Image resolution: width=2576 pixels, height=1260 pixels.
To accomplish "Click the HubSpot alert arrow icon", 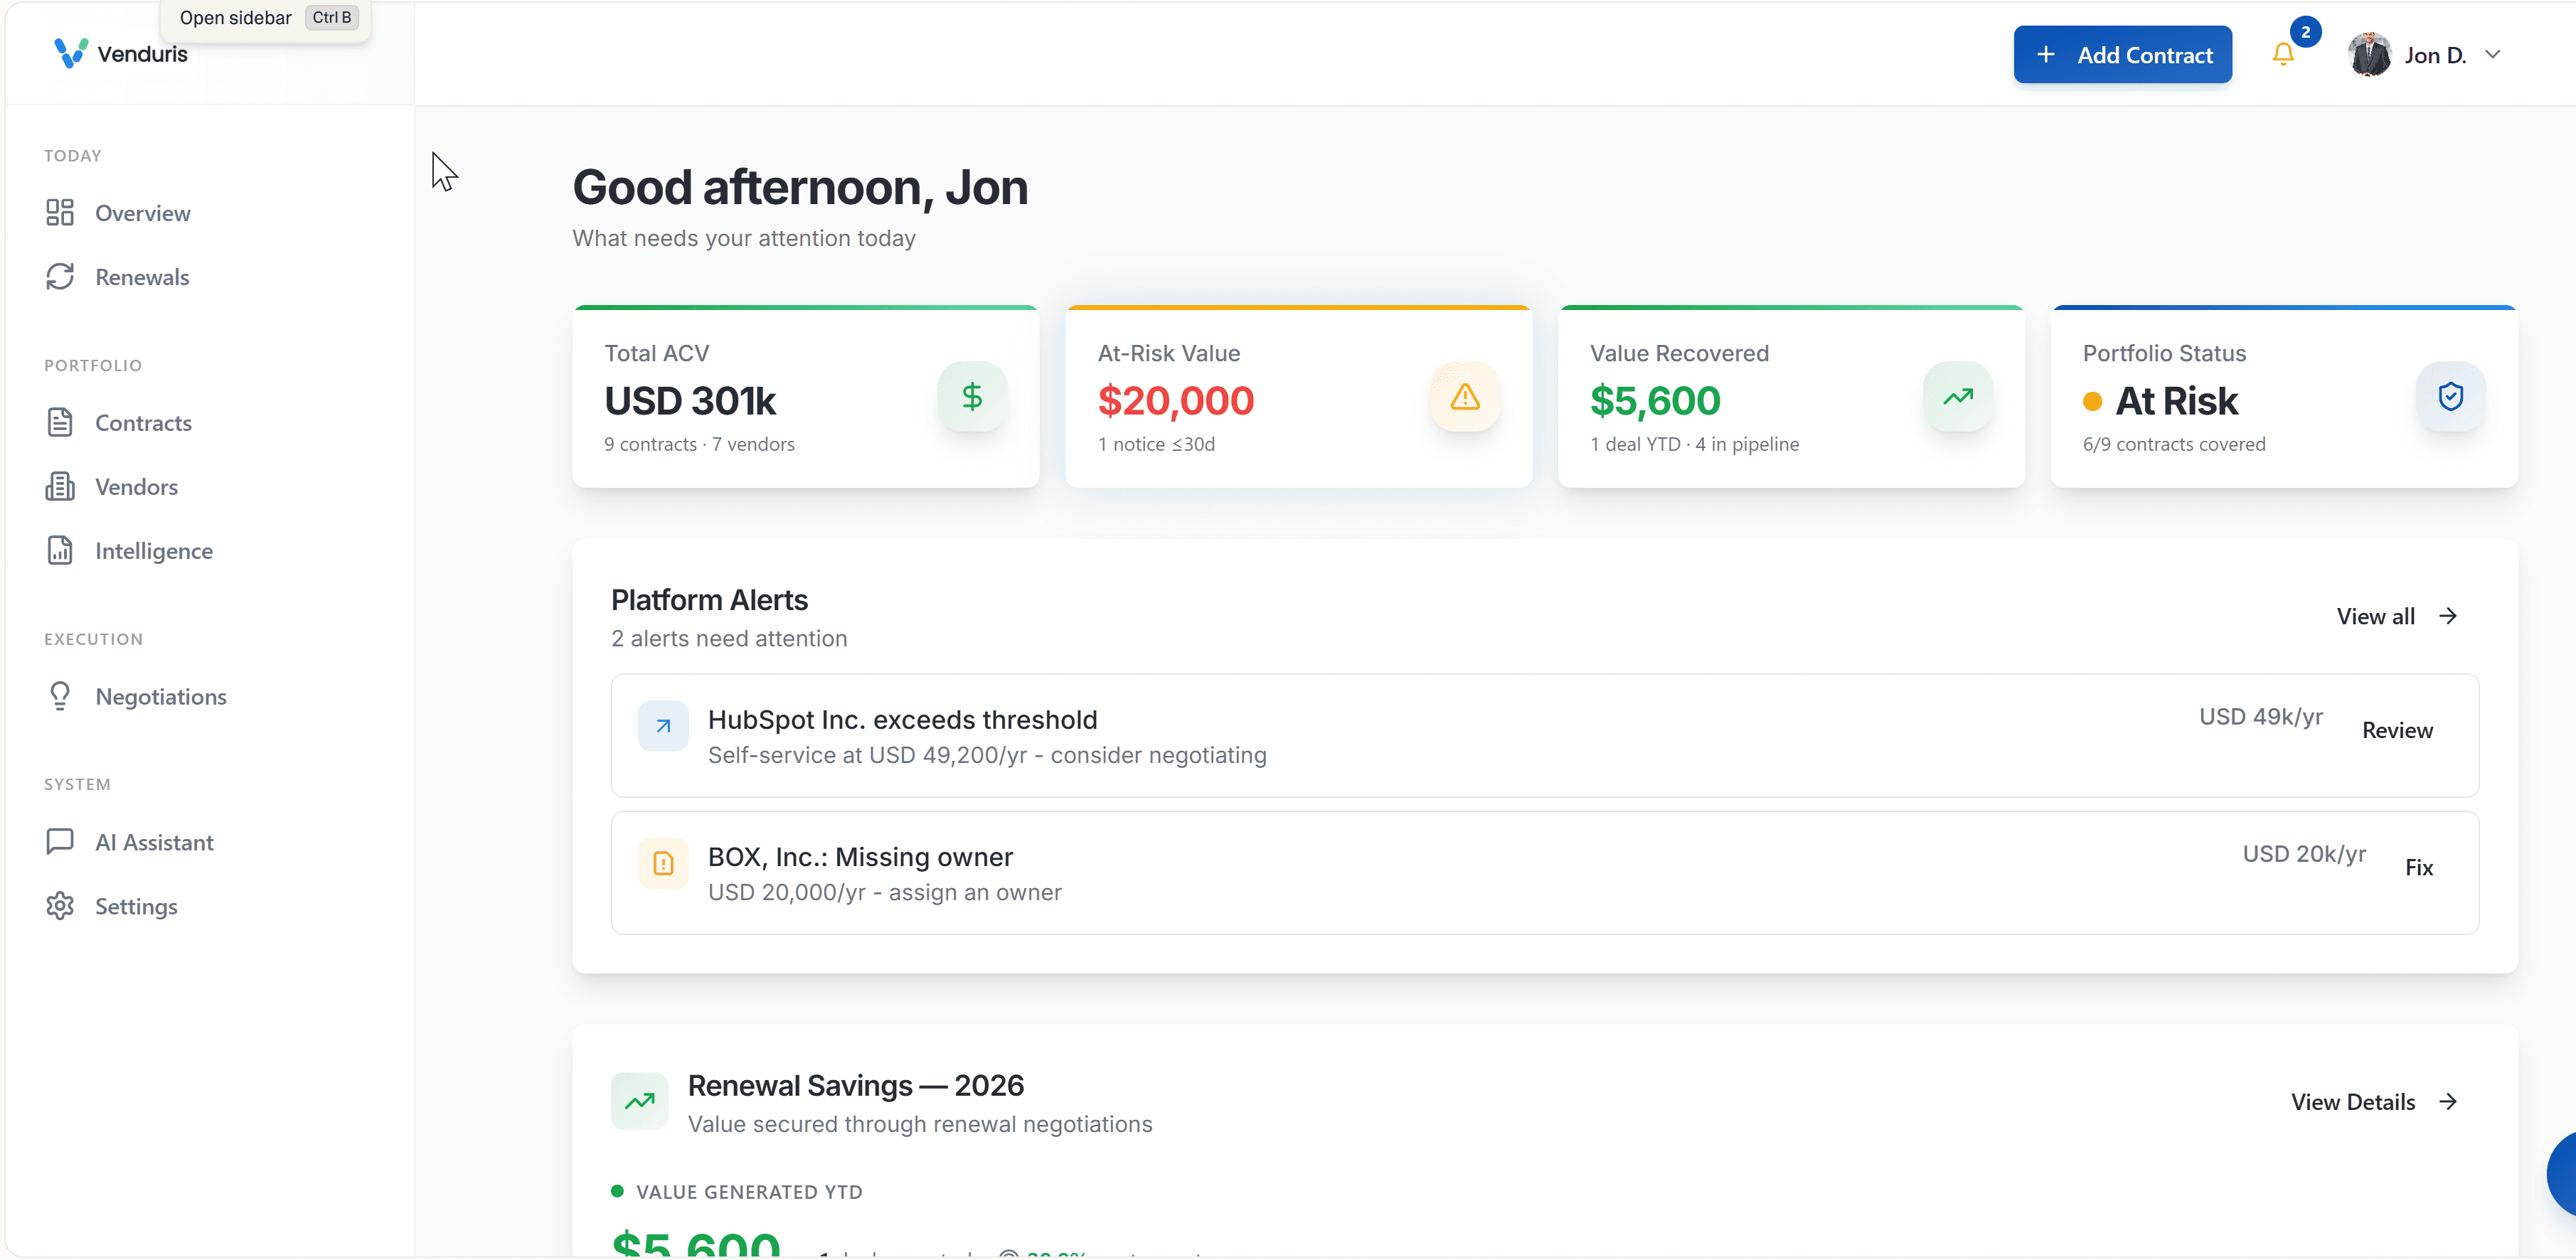I will click(663, 726).
